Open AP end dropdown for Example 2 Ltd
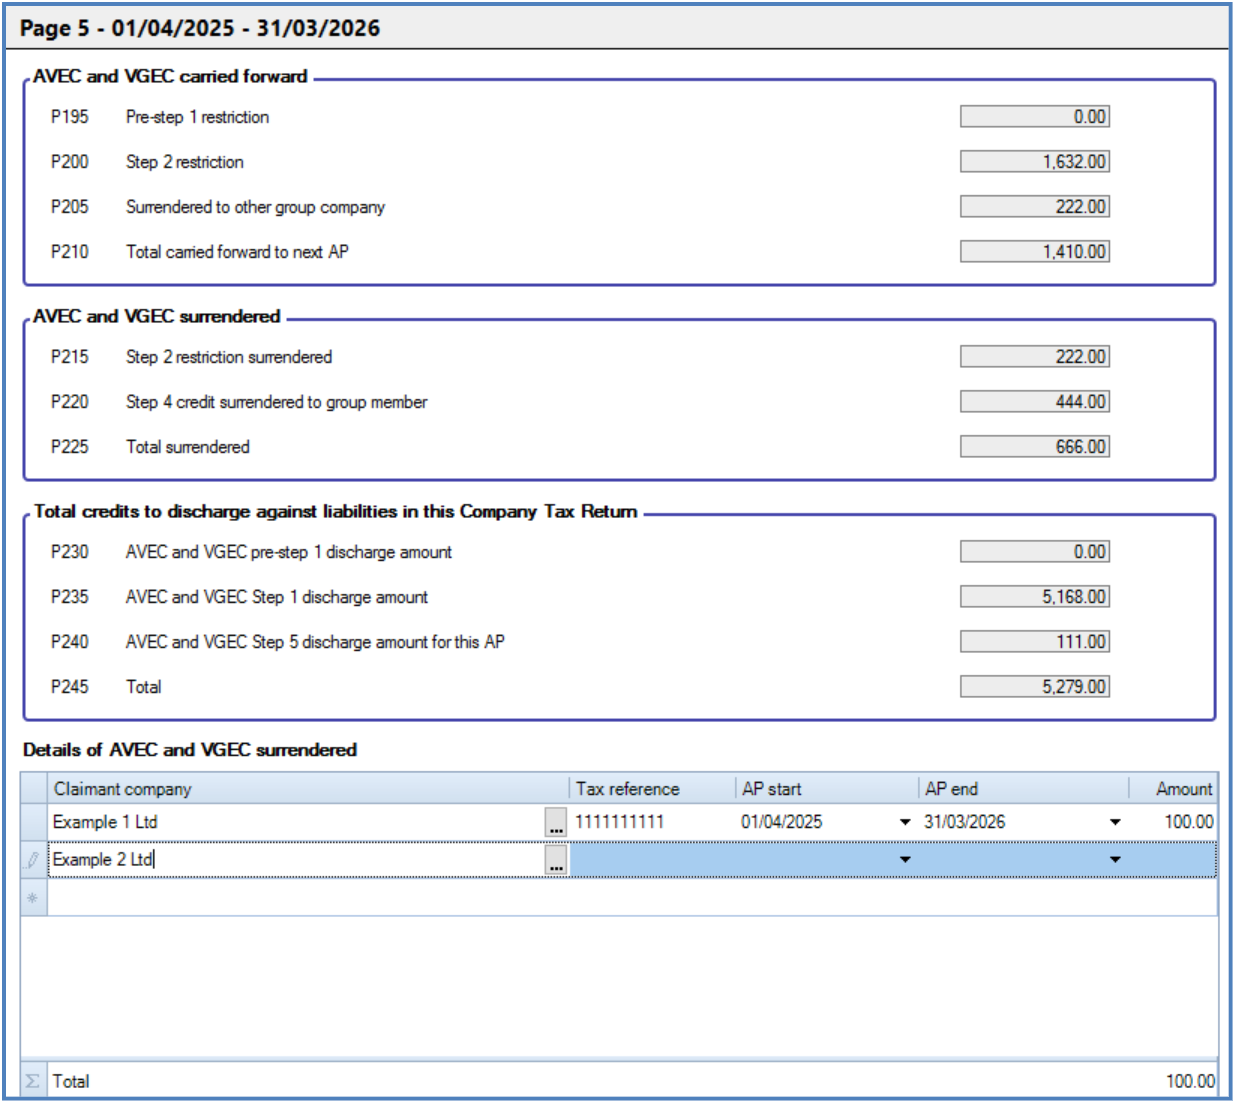The width and height of the screenshot is (1236, 1104). (x=1115, y=859)
